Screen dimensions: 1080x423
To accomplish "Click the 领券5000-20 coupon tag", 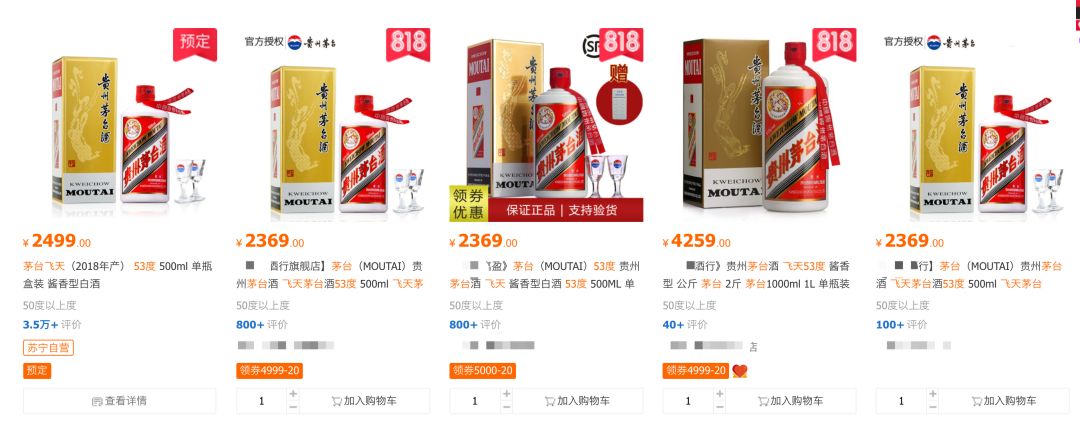I will click(483, 371).
